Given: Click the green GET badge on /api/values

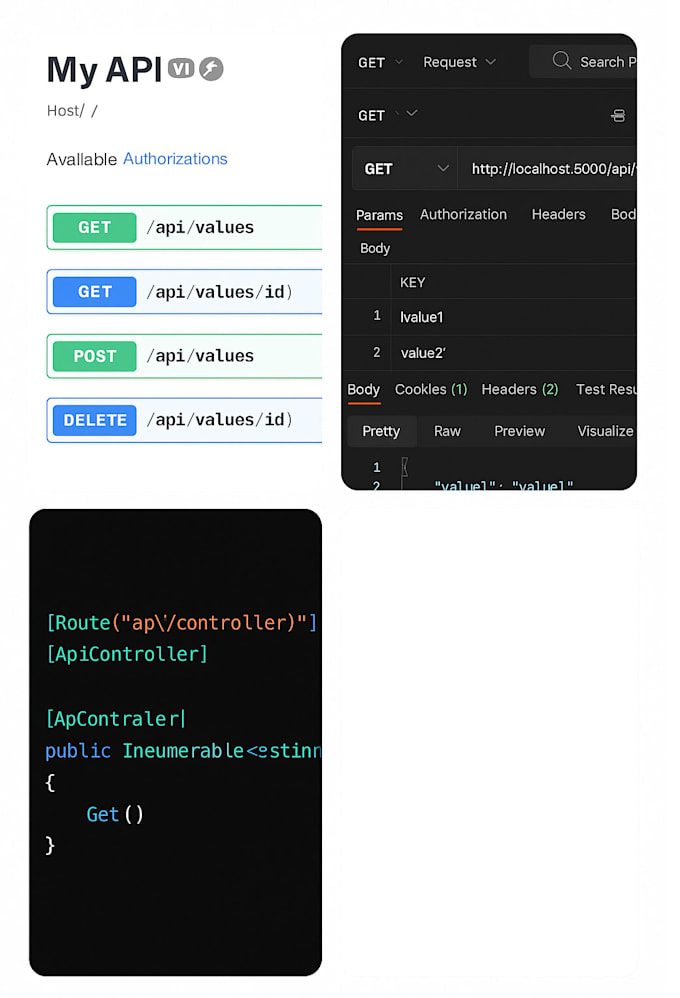Looking at the screenshot, I should pos(93,227).
